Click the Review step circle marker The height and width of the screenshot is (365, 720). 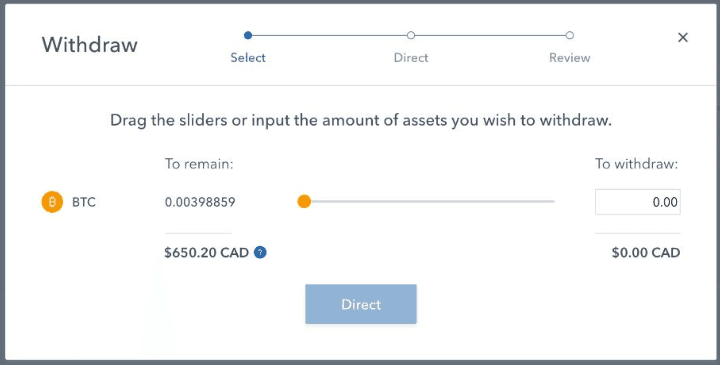point(569,35)
